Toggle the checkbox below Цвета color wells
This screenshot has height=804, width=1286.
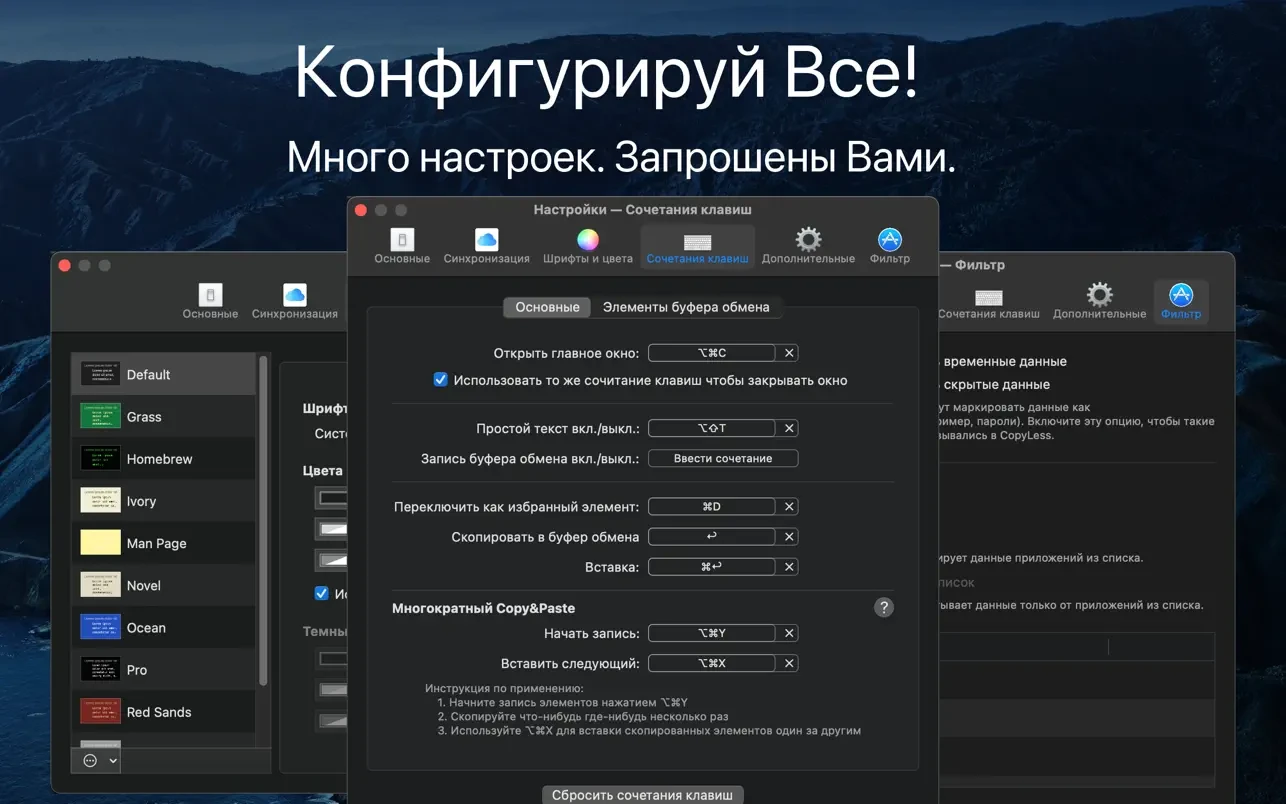click(322, 593)
